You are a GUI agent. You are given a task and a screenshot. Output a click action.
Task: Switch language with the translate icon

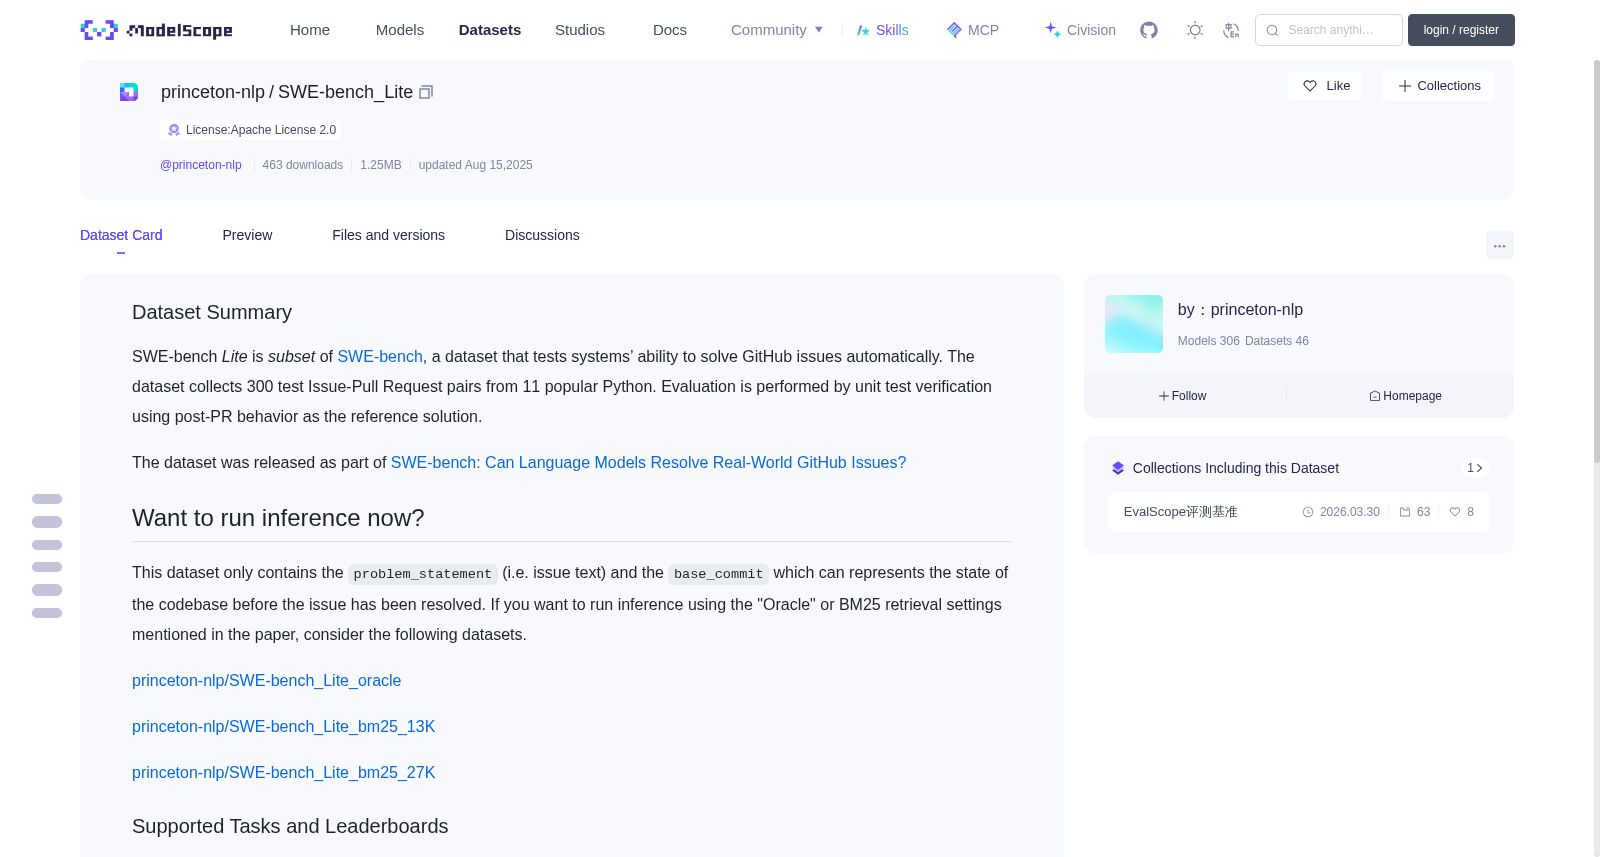[1231, 30]
